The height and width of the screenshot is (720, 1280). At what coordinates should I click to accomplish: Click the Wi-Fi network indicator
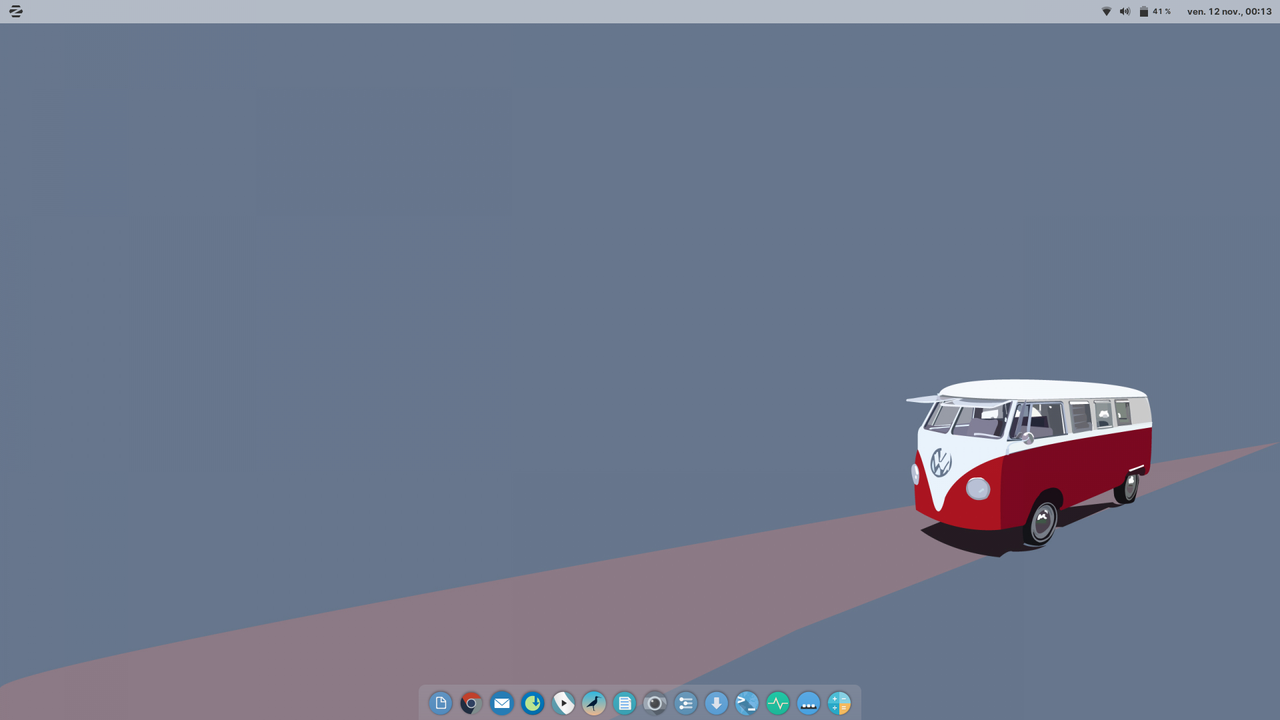coord(1106,11)
